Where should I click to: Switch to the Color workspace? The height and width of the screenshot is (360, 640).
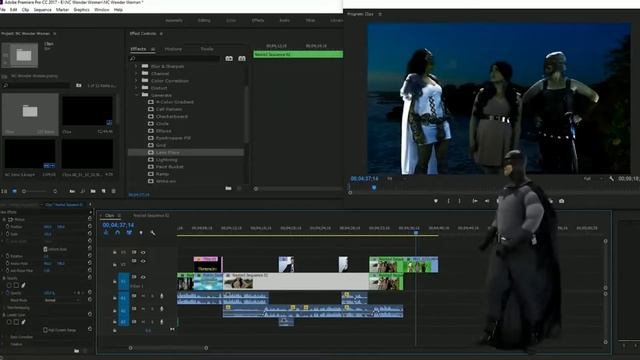click(x=231, y=20)
